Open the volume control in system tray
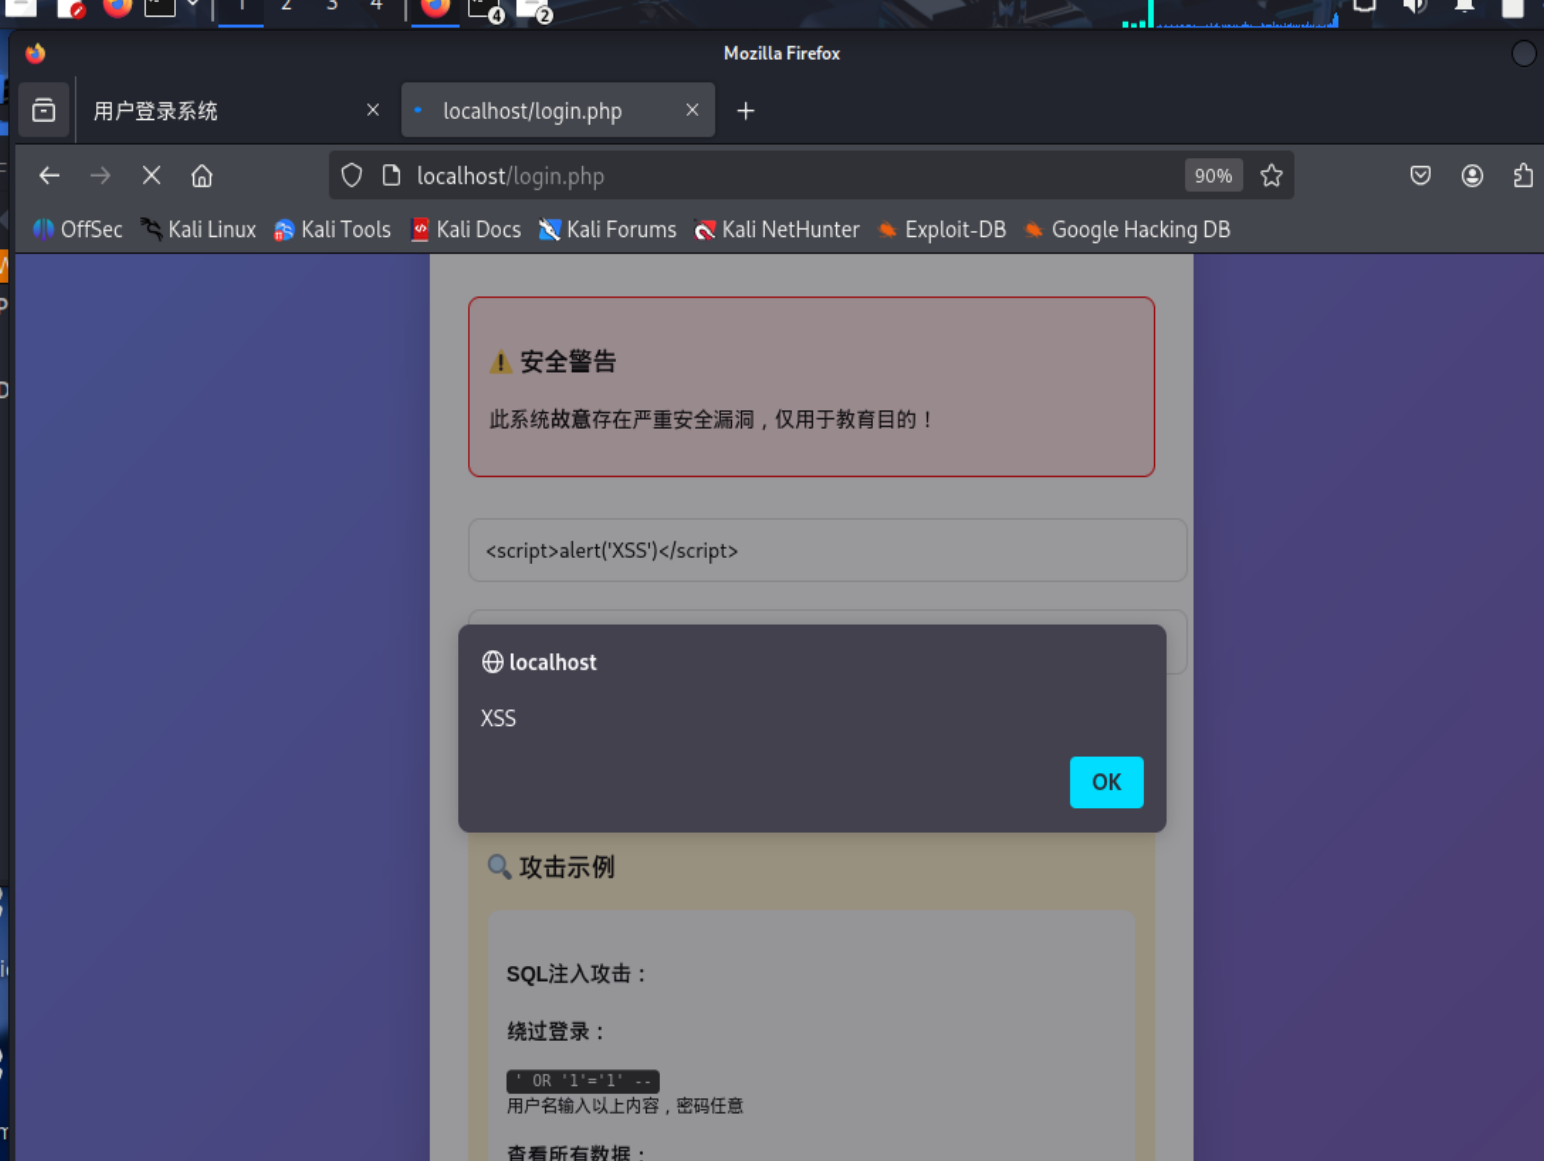 click(x=1414, y=6)
